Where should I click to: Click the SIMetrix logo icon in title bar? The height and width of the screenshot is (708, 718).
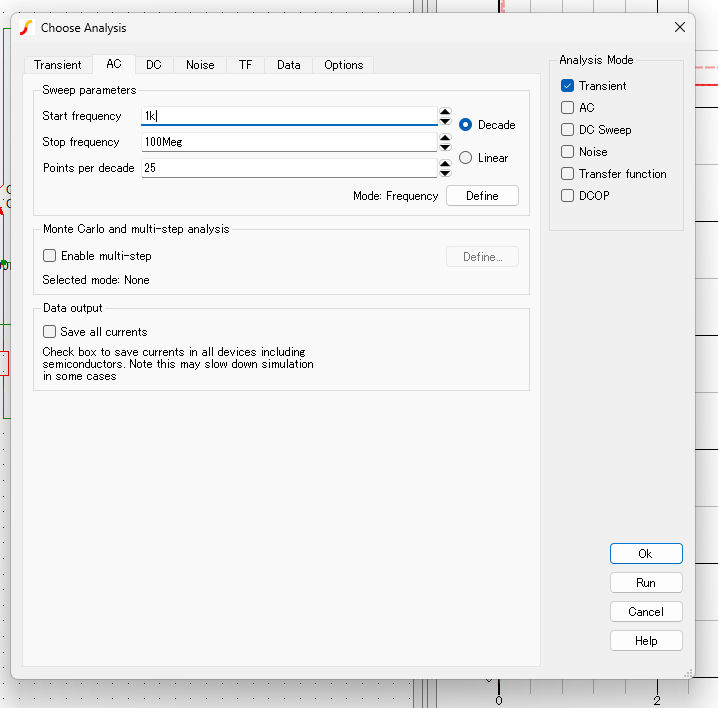[x=27, y=28]
